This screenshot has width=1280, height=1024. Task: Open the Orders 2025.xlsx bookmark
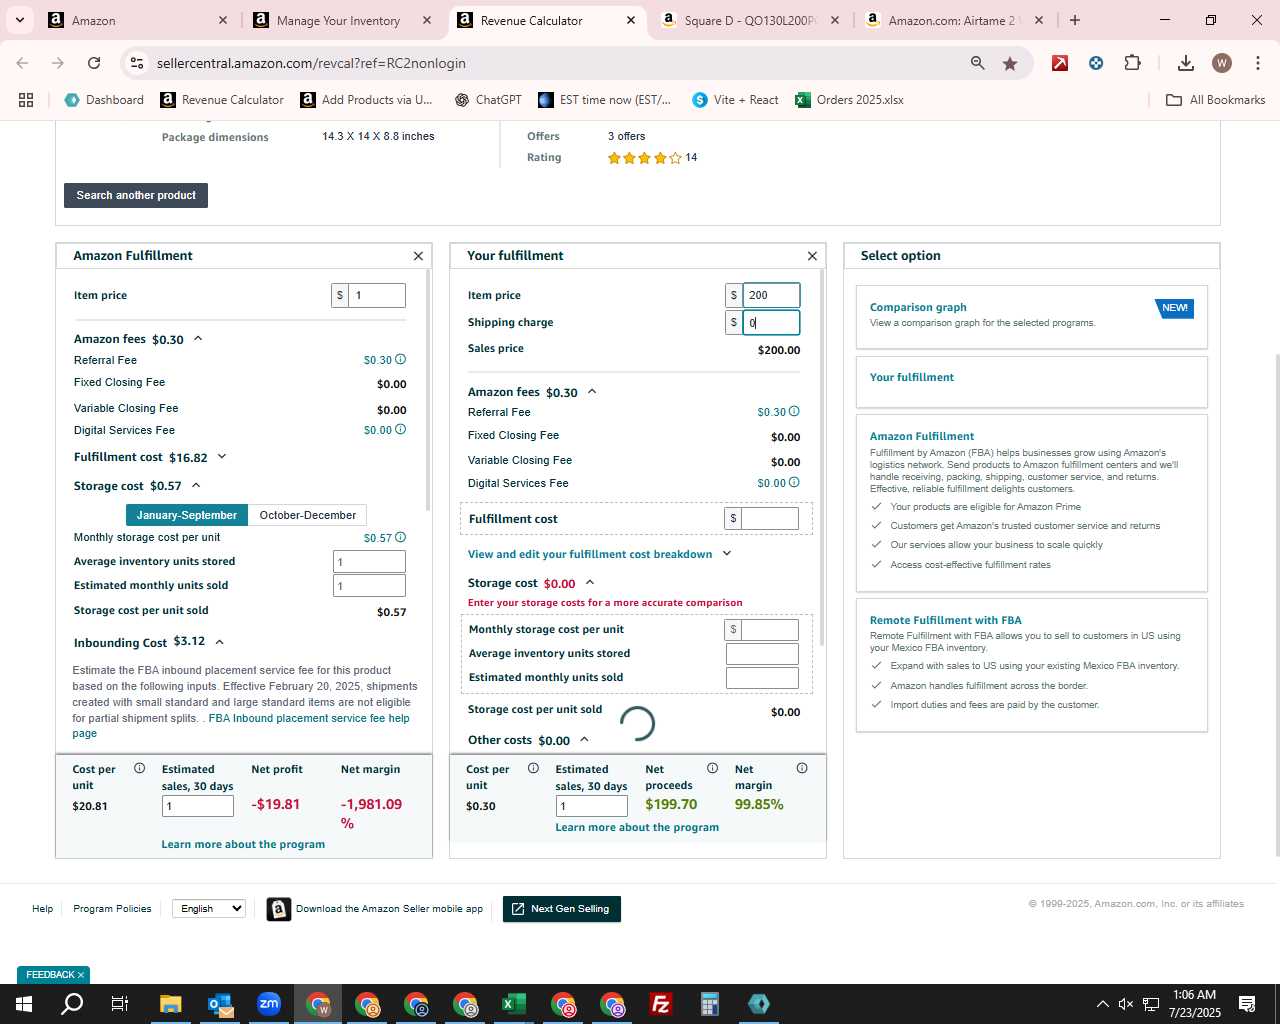849,100
